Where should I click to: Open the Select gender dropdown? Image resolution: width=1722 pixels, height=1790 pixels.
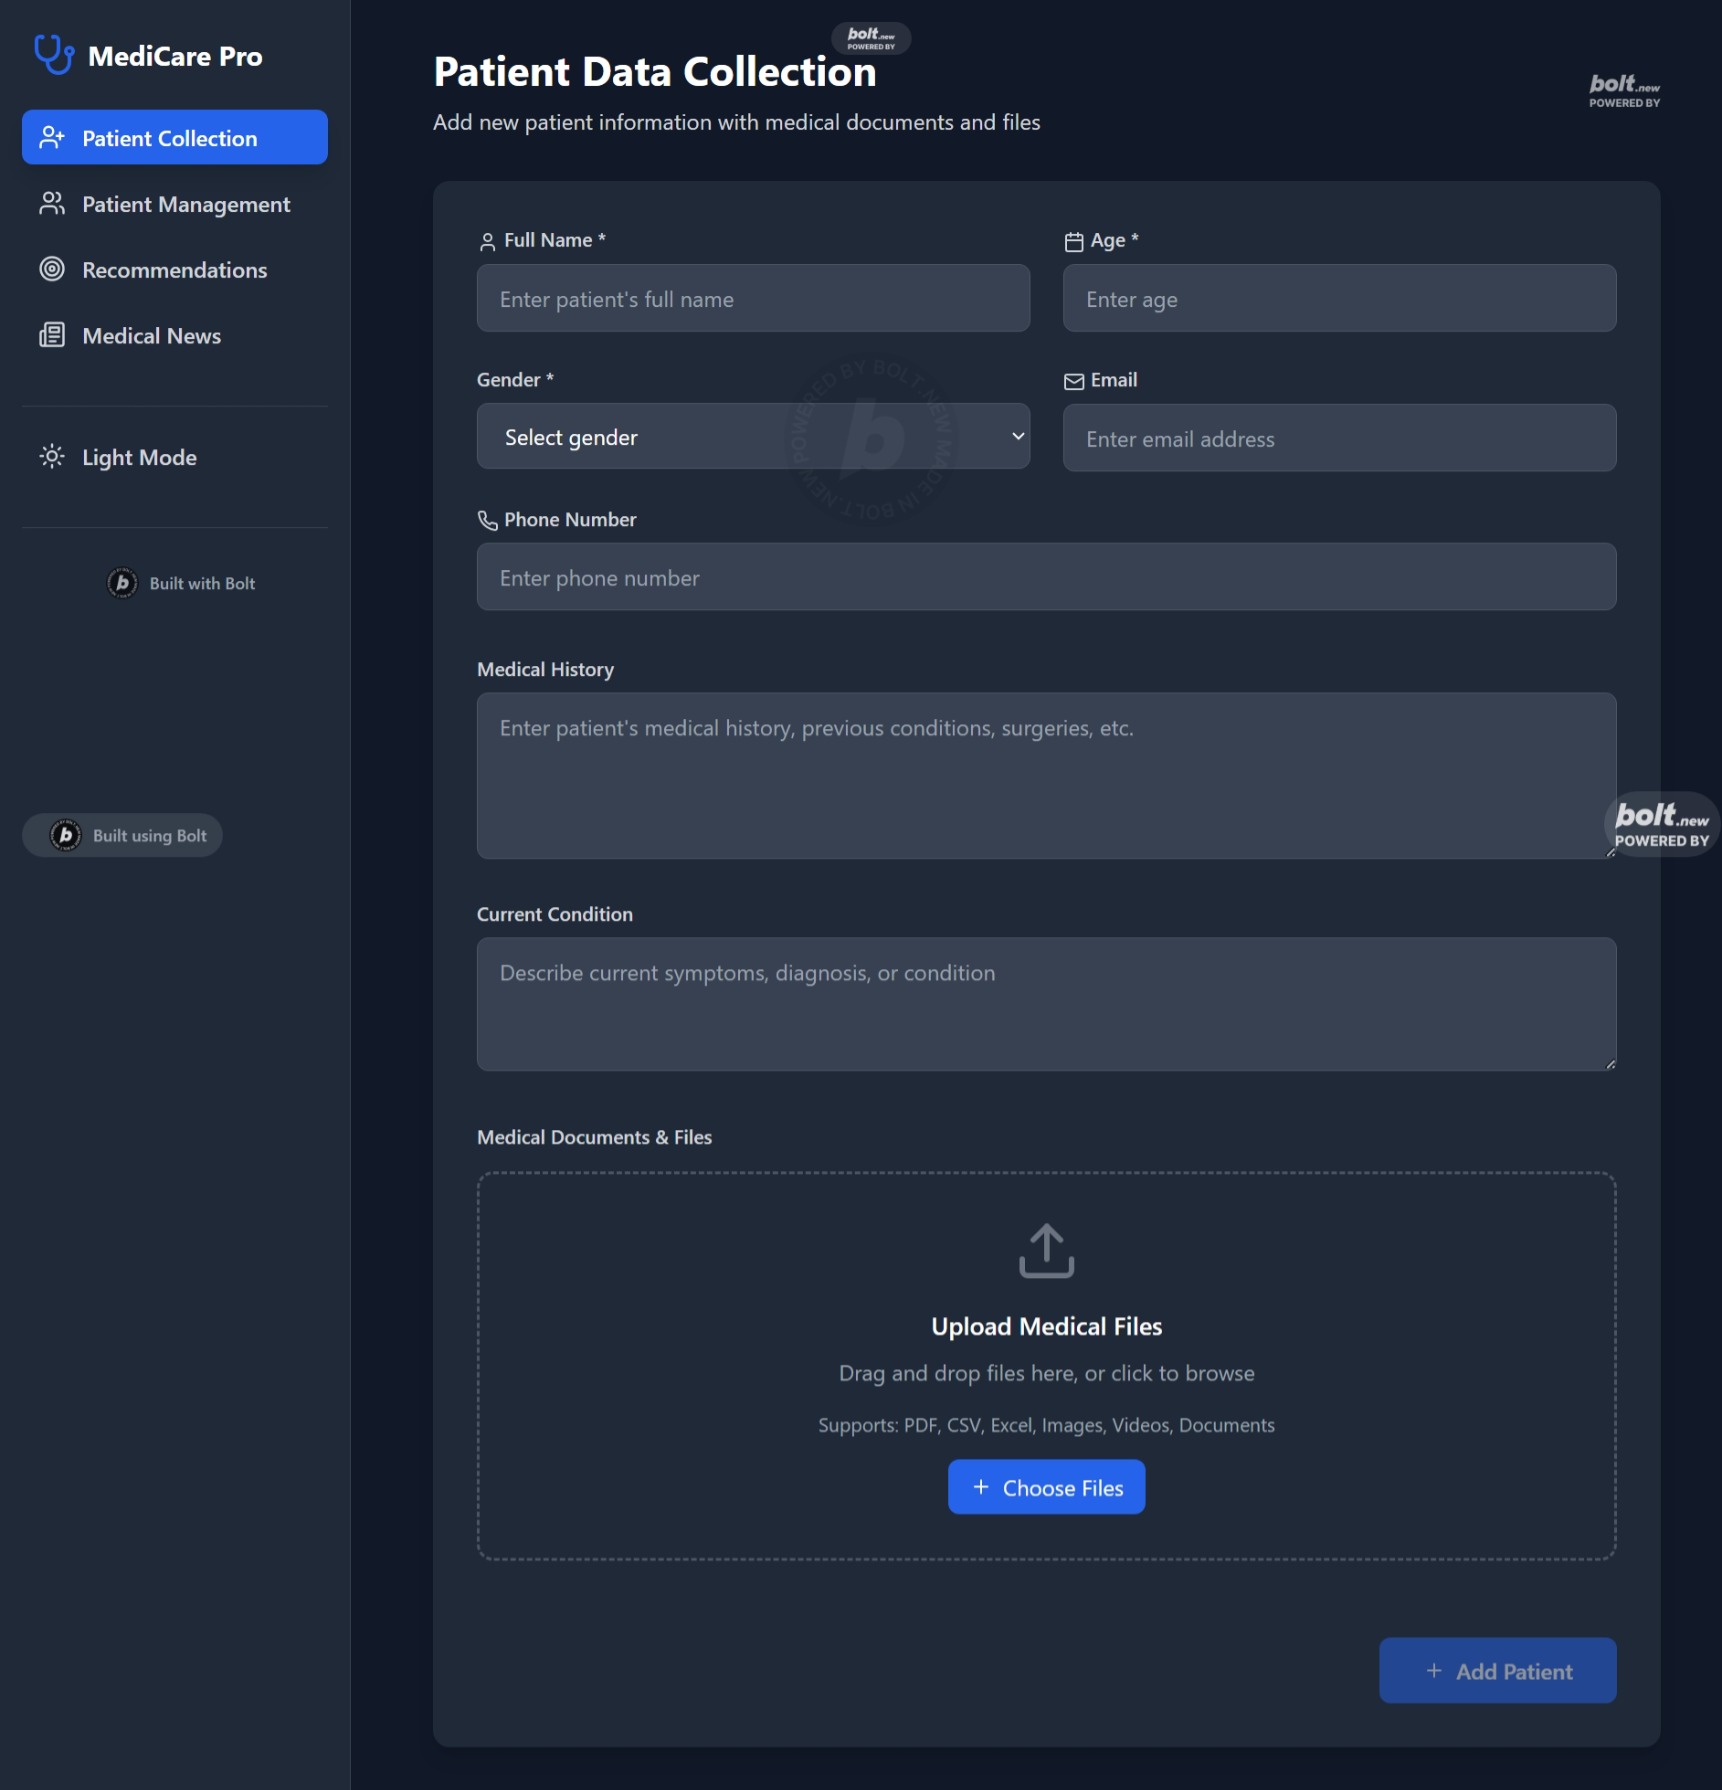tap(753, 437)
